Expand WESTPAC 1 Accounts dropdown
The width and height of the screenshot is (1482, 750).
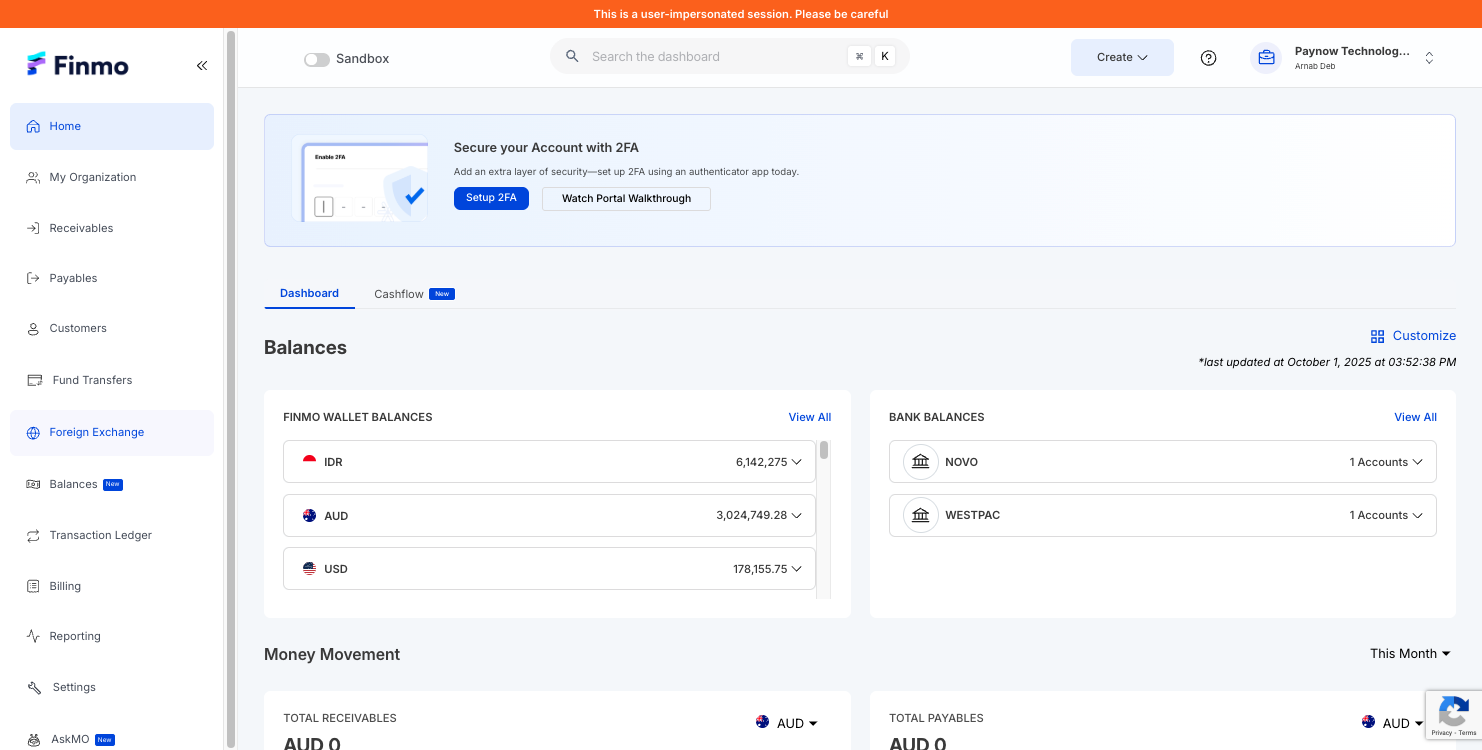[x=1385, y=515]
